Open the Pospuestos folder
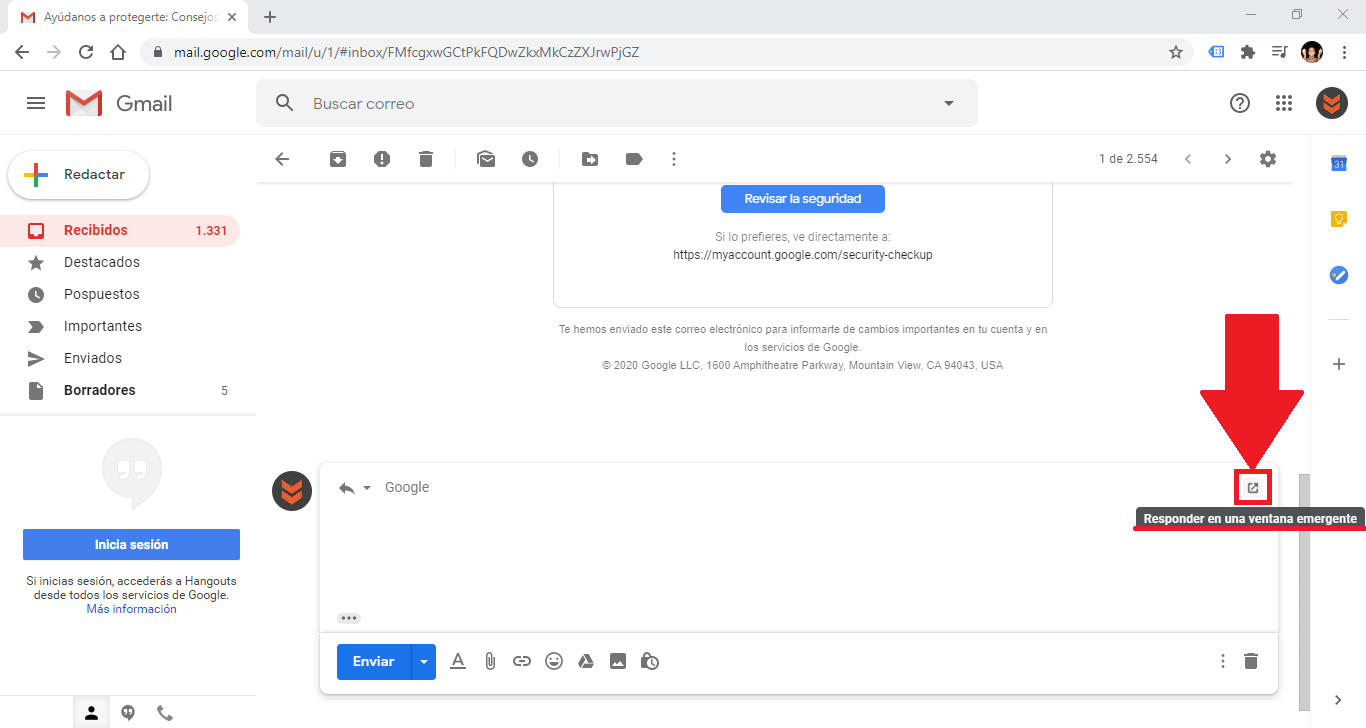Image resolution: width=1366 pixels, height=728 pixels. click(x=120, y=294)
